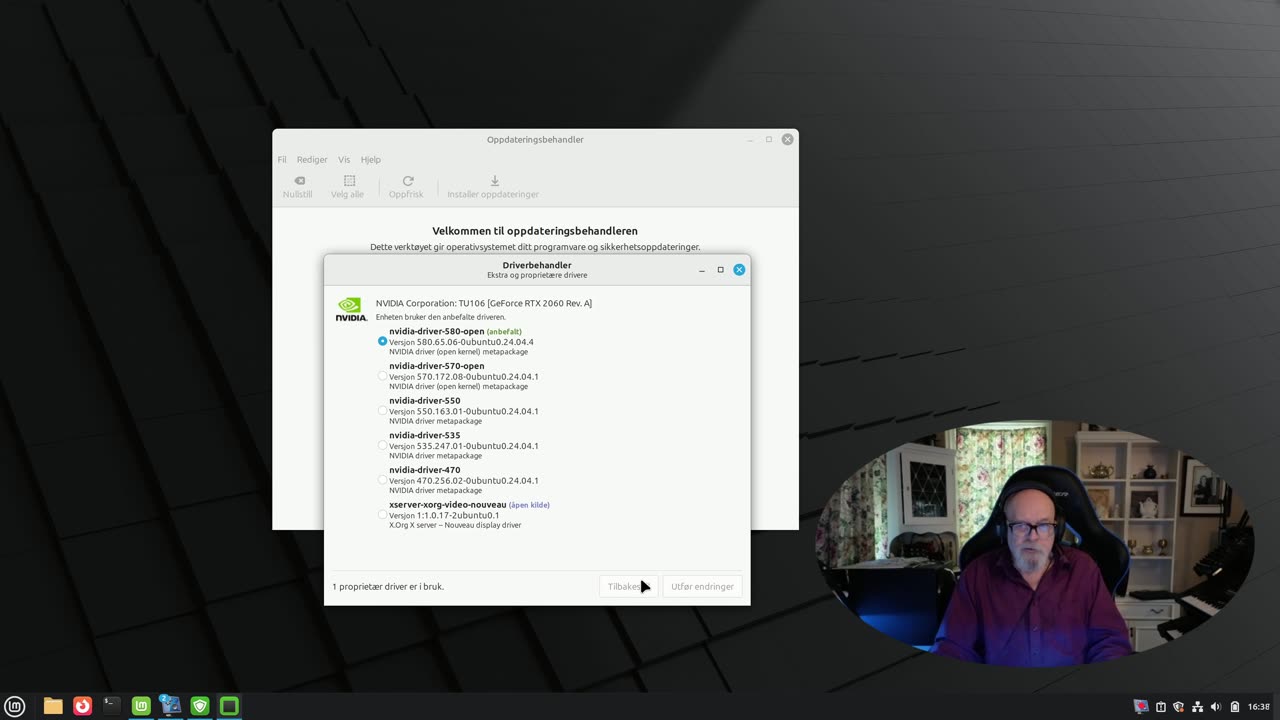Open the Hjelp menu
The width and height of the screenshot is (1280, 720).
[371, 159]
